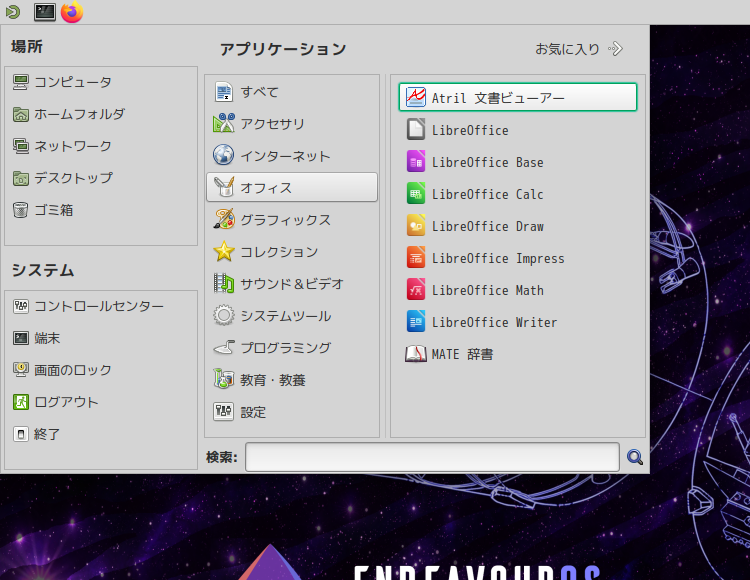Launch Firefox from the top panel
Image resolution: width=750 pixels, height=580 pixels.
pyautogui.click(x=72, y=11)
